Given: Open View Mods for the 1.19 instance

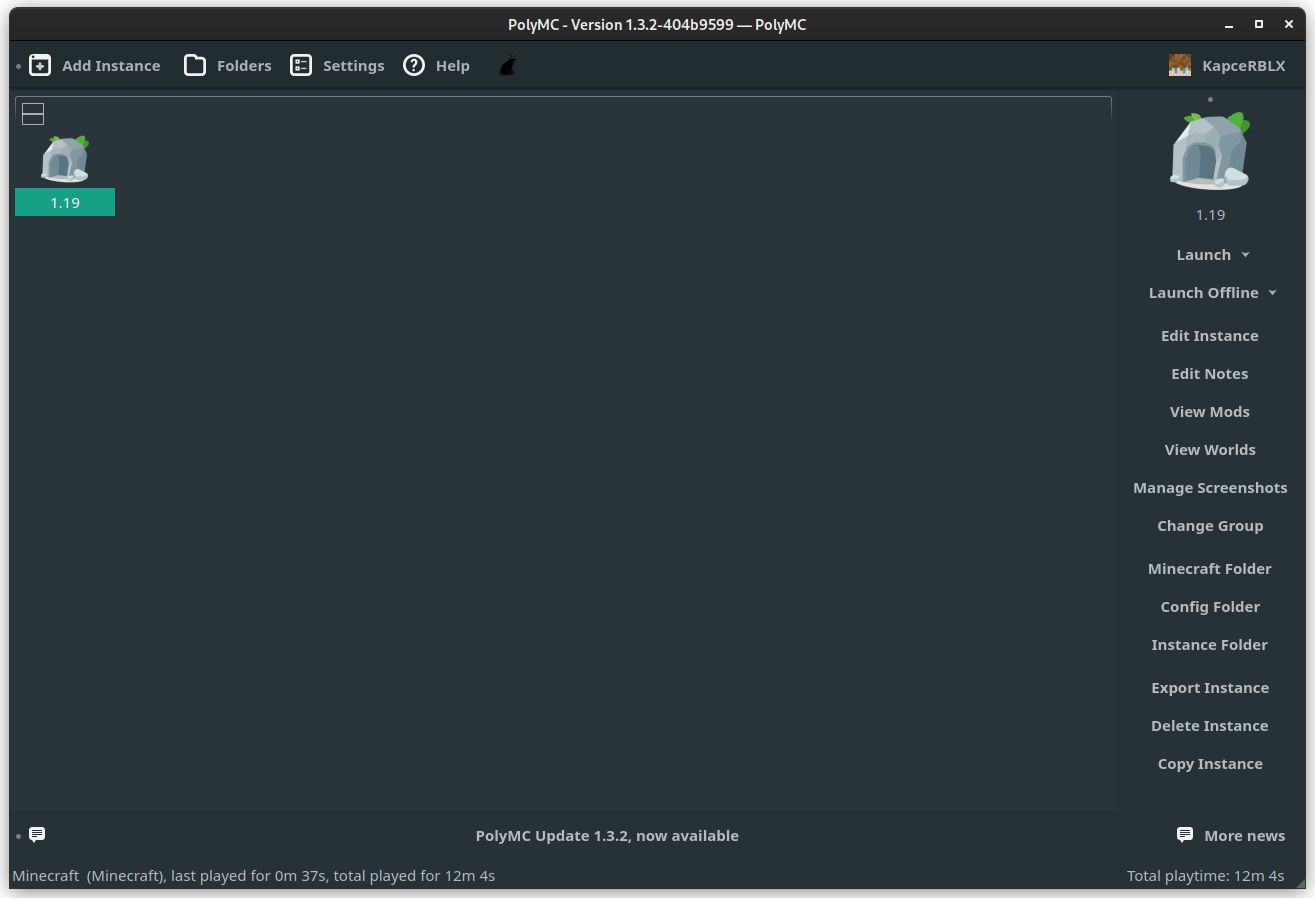Looking at the screenshot, I should [1209, 411].
